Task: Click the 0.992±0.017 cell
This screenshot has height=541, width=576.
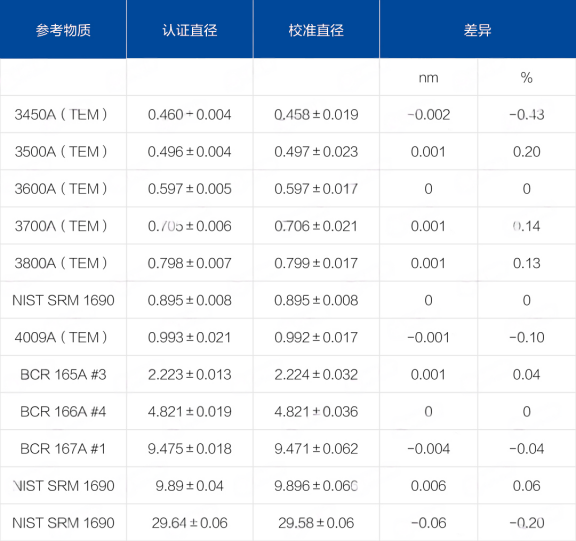Action: tap(316, 337)
